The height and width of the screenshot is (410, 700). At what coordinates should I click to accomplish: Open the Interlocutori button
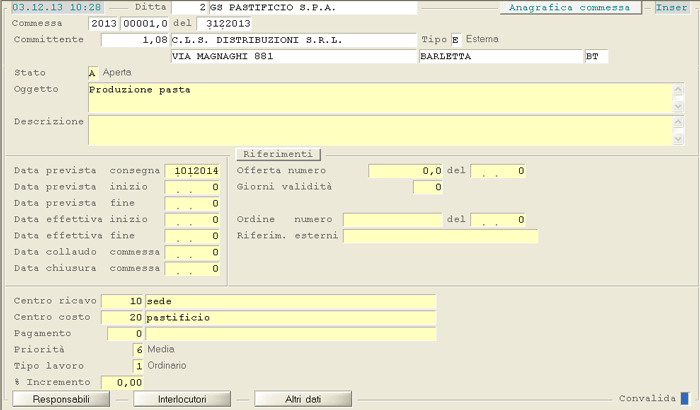click(x=182, y=399)
